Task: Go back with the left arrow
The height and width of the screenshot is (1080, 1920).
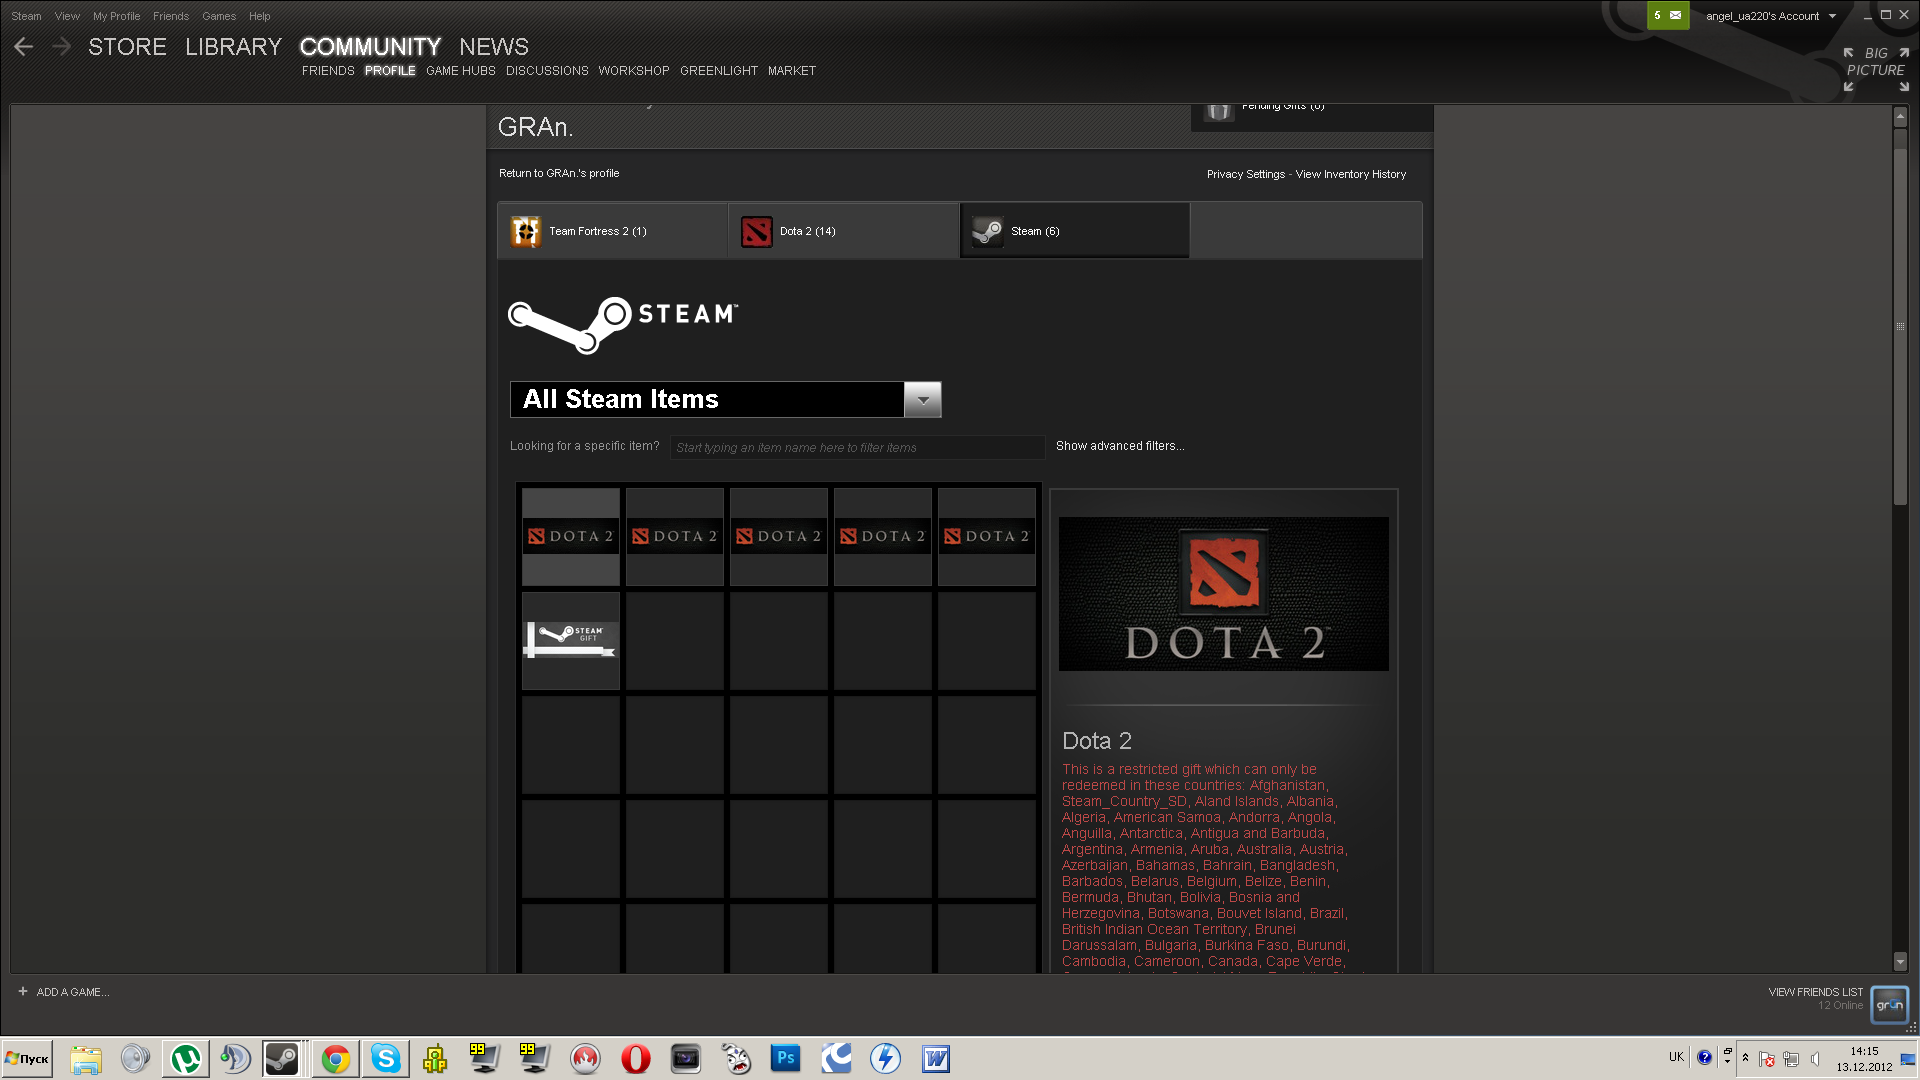Action: pos(24,47)
